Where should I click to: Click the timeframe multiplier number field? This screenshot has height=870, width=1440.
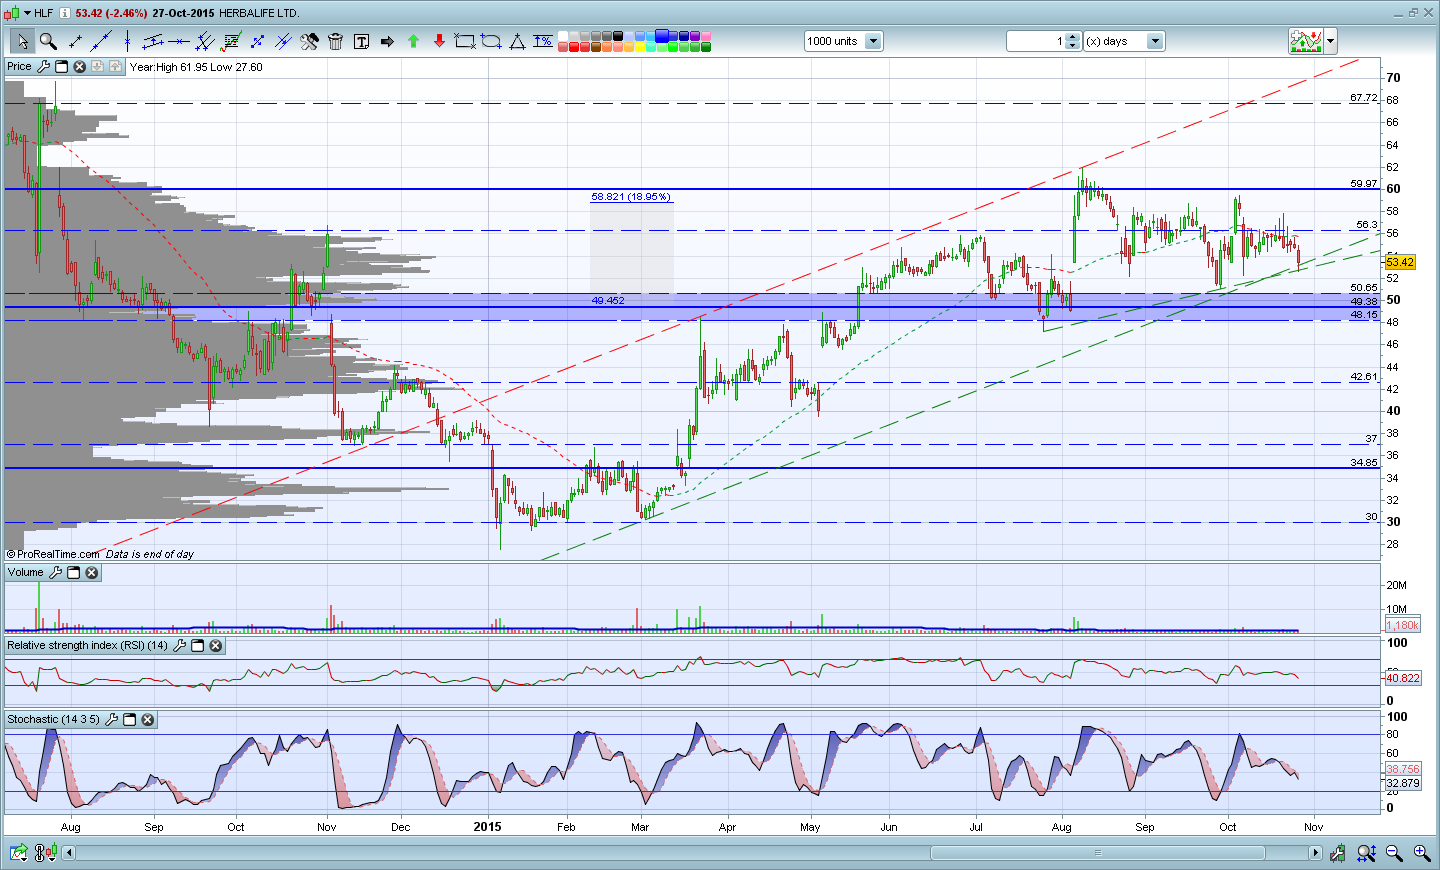point(1036,41)
